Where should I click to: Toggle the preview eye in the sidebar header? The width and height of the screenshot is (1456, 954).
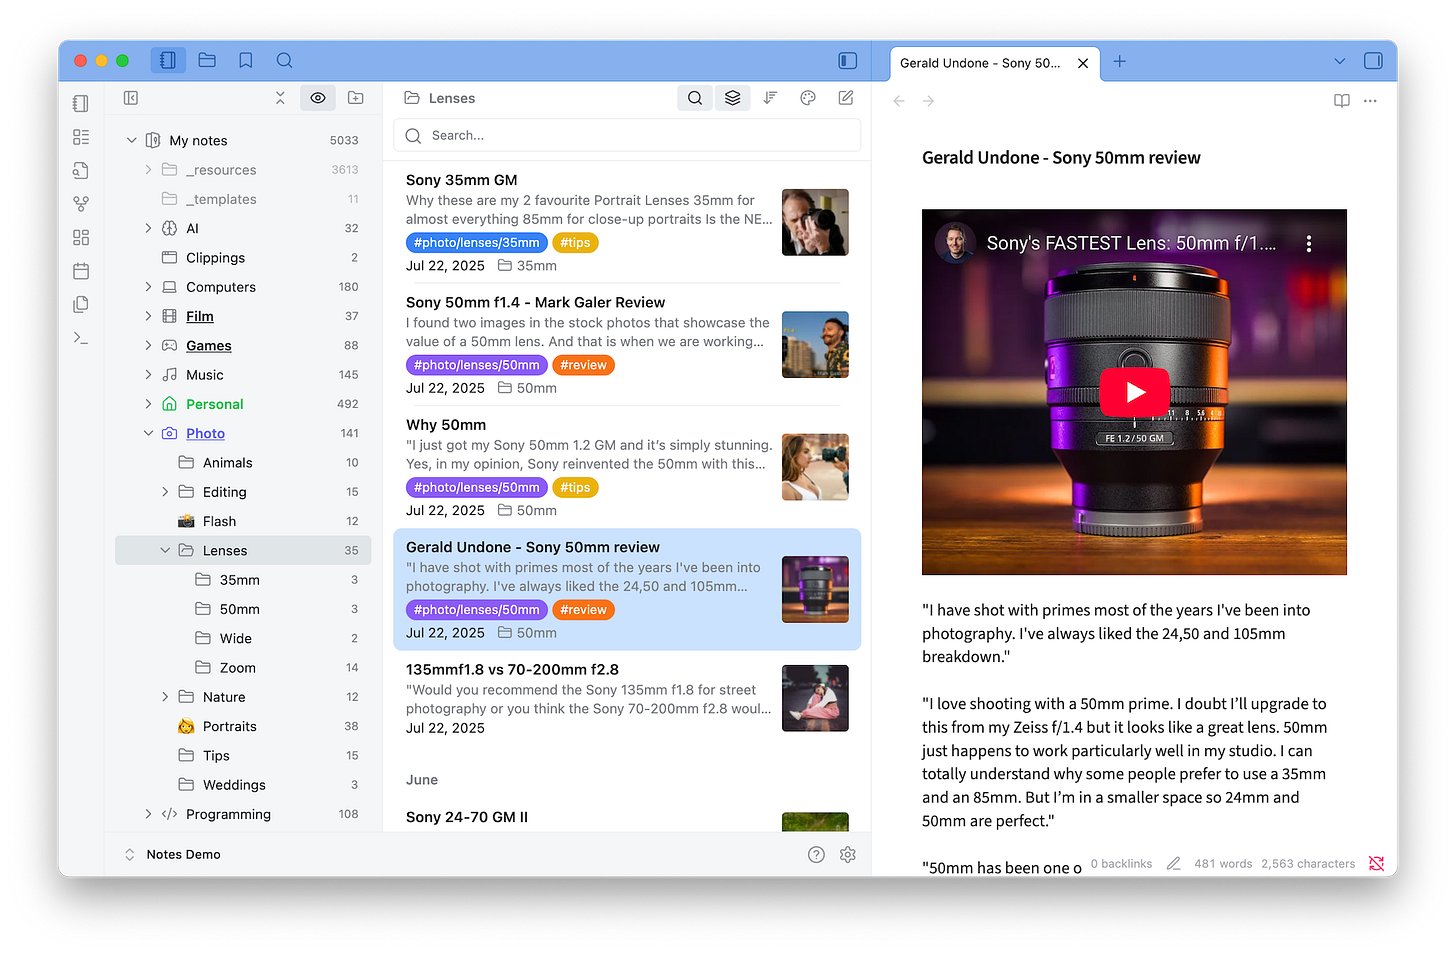coord(318,97)
